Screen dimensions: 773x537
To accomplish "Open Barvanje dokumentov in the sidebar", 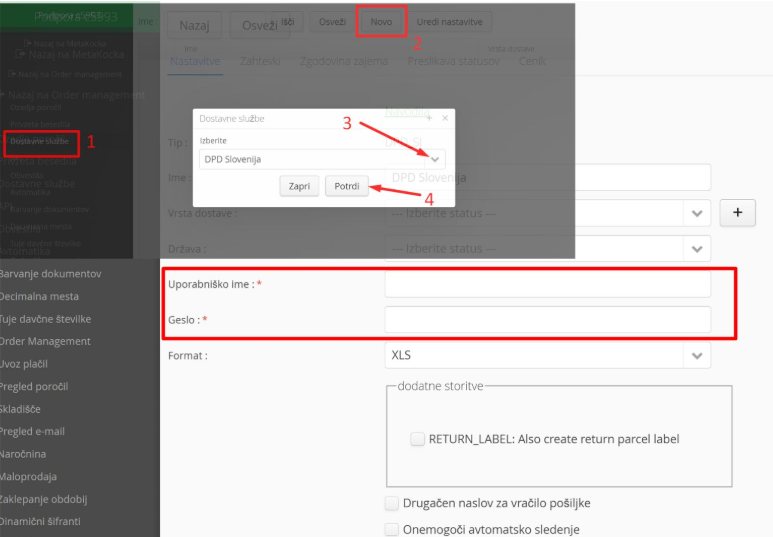I will click(50, 274).
